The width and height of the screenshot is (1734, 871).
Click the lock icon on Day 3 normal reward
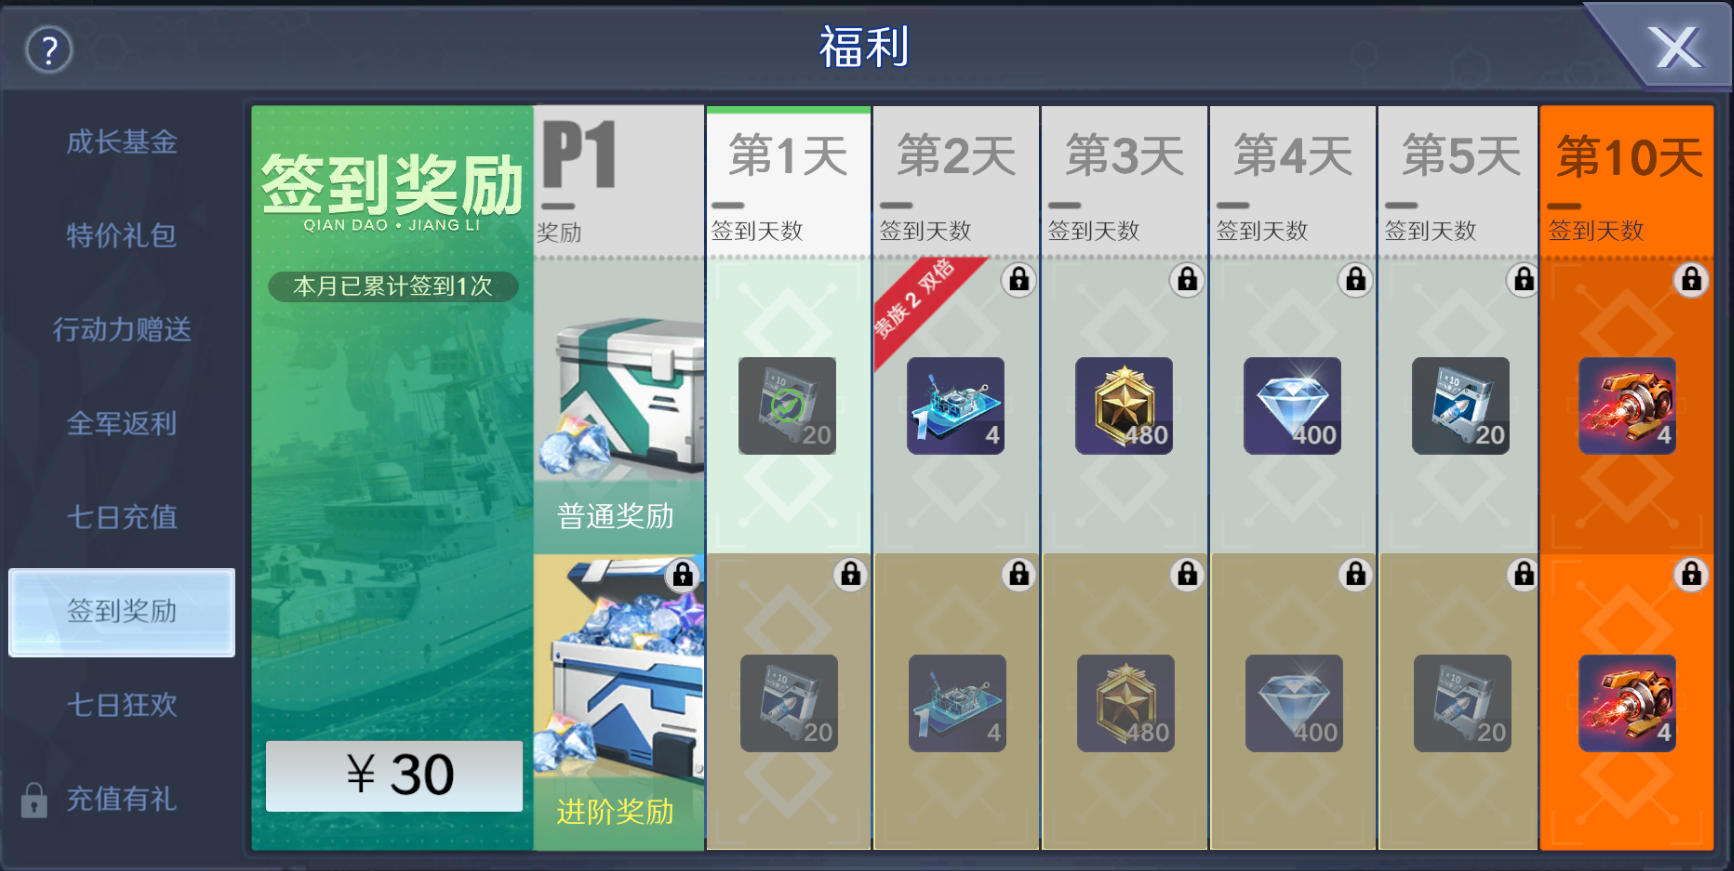1187,280
